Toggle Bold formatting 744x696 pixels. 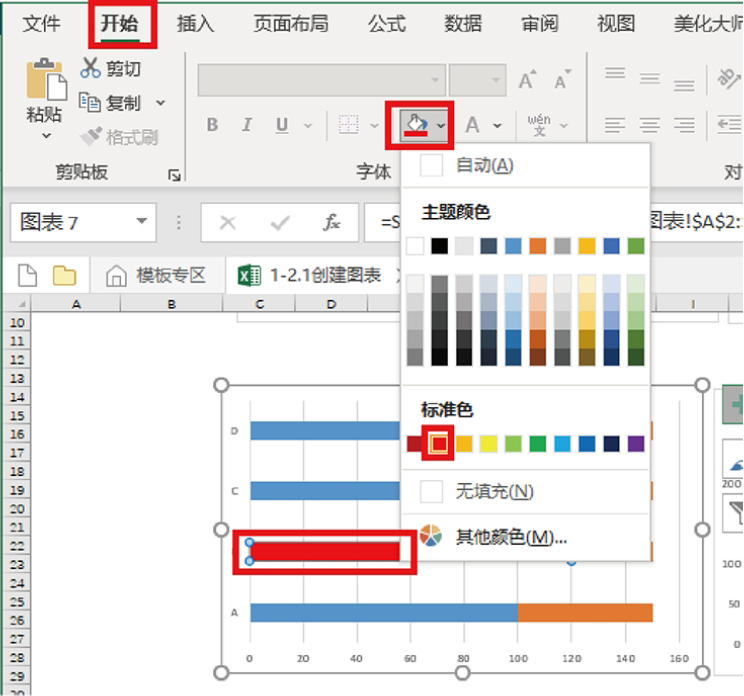212,125
